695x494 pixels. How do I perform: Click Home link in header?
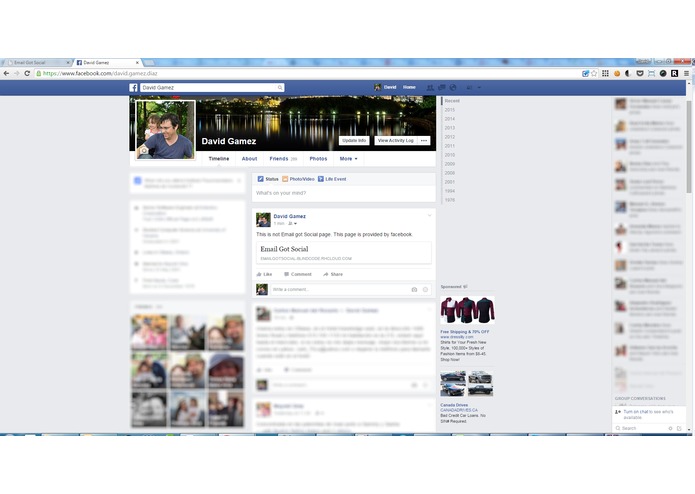point(409,87)
